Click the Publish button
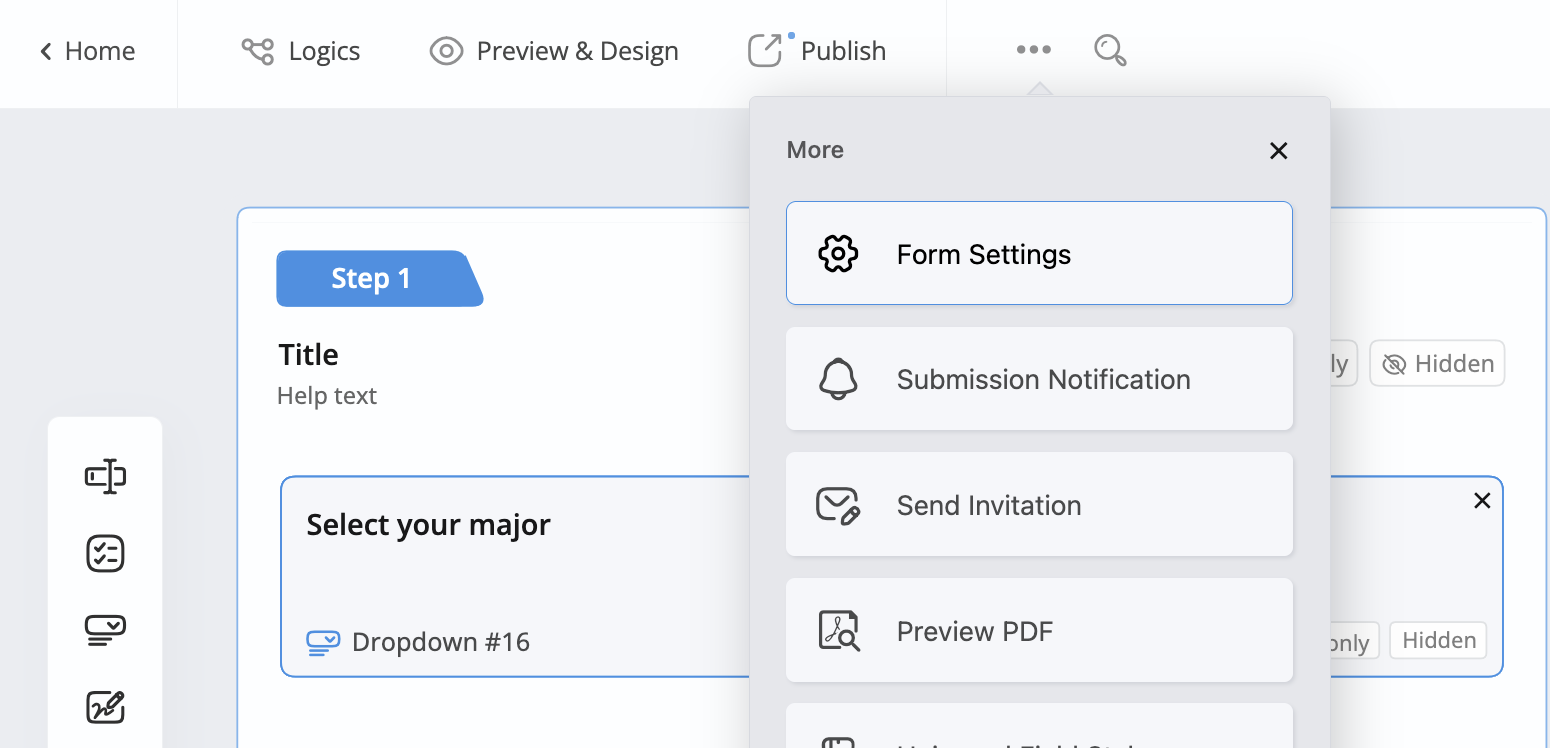1550x748 pixels. (x=818, y=51)
